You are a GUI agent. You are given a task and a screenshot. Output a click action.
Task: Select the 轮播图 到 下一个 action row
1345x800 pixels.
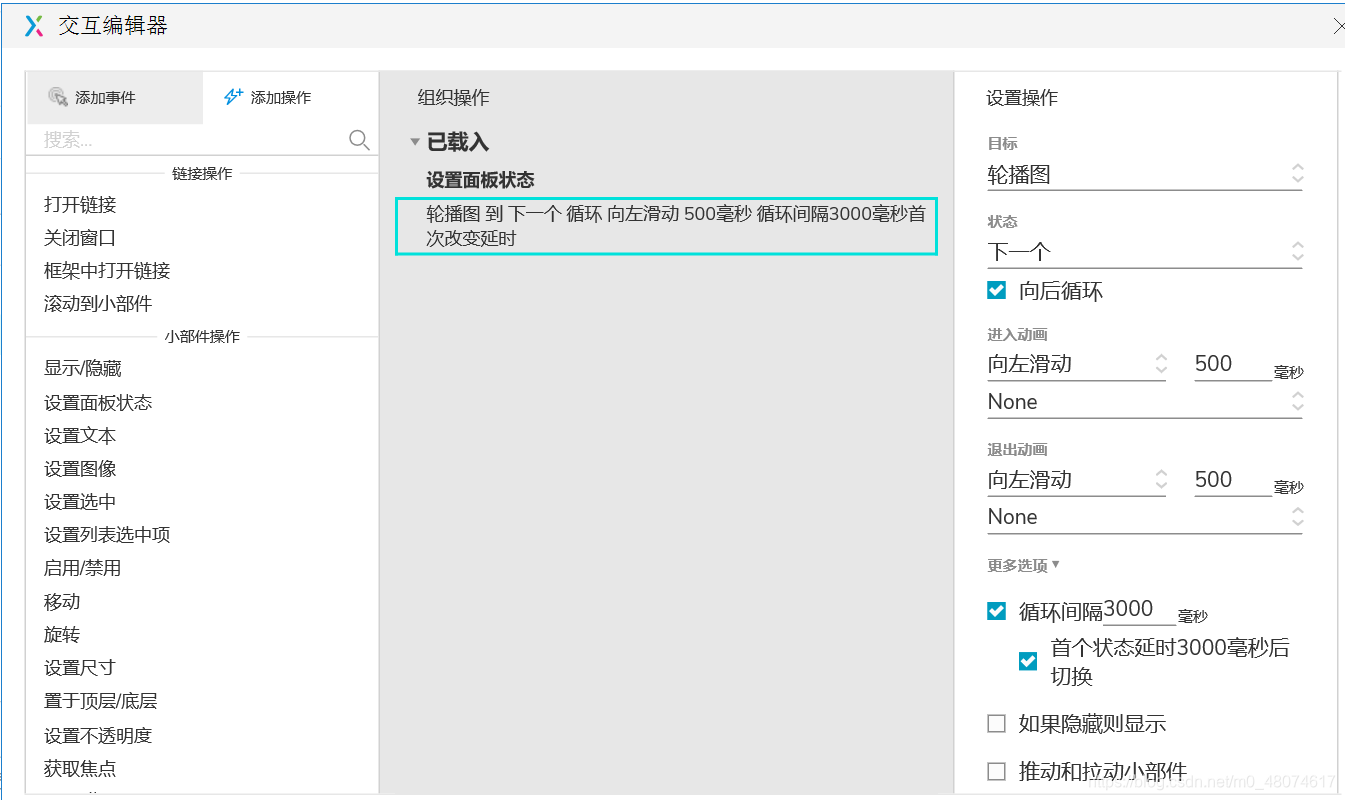click(x=666, y=225)
